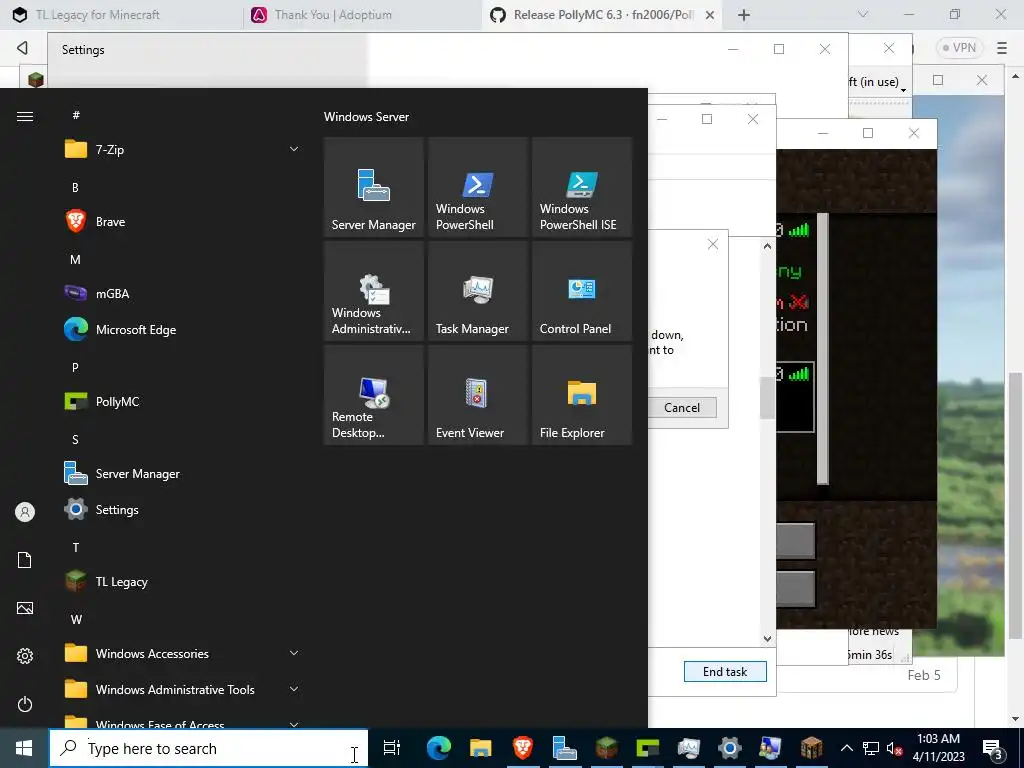Open the network tray icon
Image resolution: width=1024 pixels, height=768 pixels.
click(871, 748)
